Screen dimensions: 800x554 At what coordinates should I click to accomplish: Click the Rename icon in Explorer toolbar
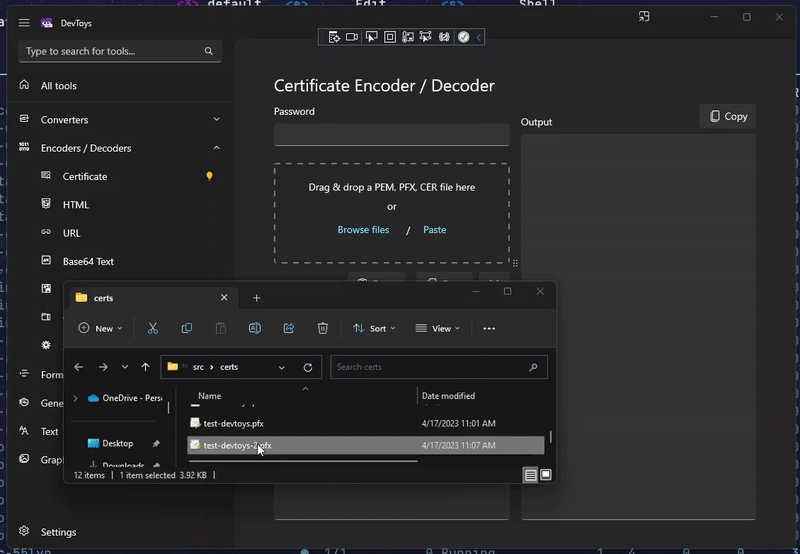pyautogui.click(x=255, y=329)
